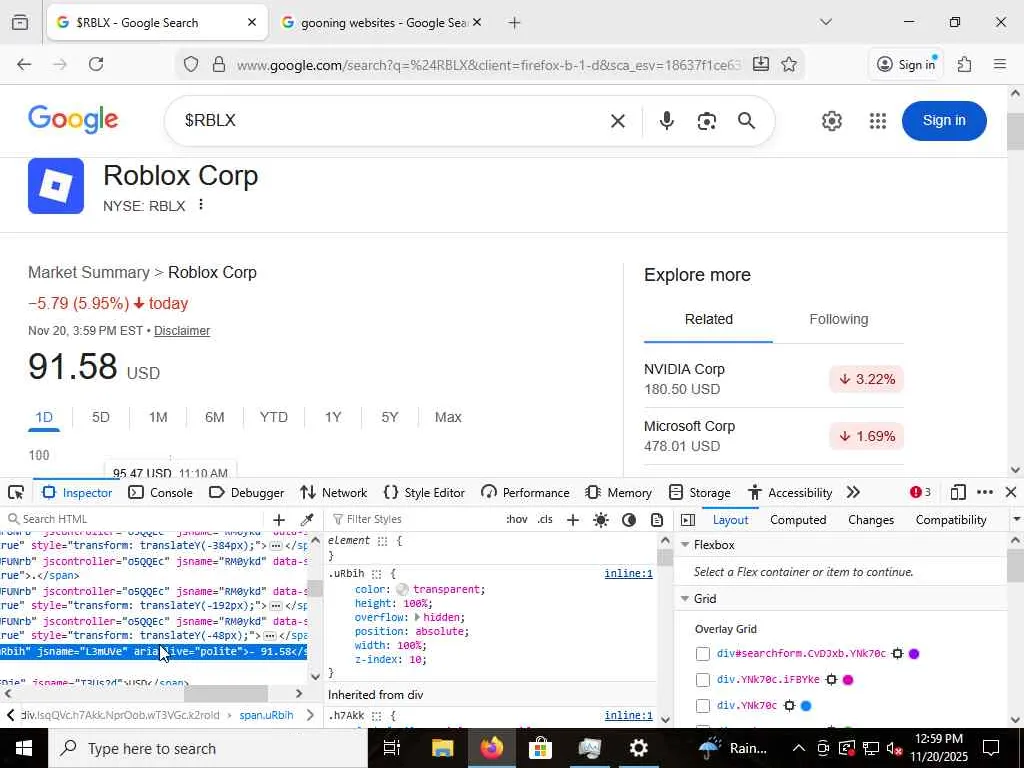This screenshot has height=768, width=1024.
Task: Collapse the Flexbox section
Action: point(685,545)
